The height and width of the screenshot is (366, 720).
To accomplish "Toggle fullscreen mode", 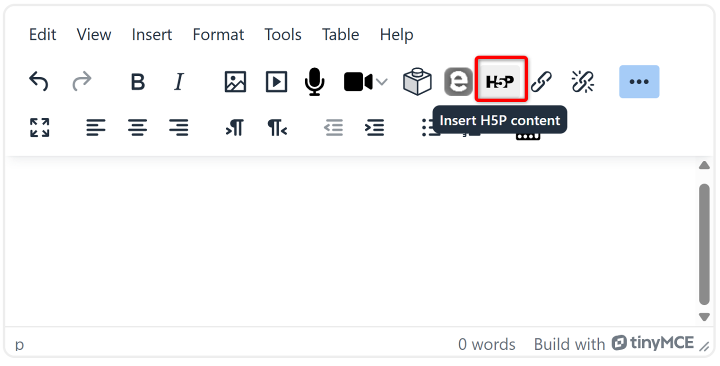I will [x=39, y=127].
